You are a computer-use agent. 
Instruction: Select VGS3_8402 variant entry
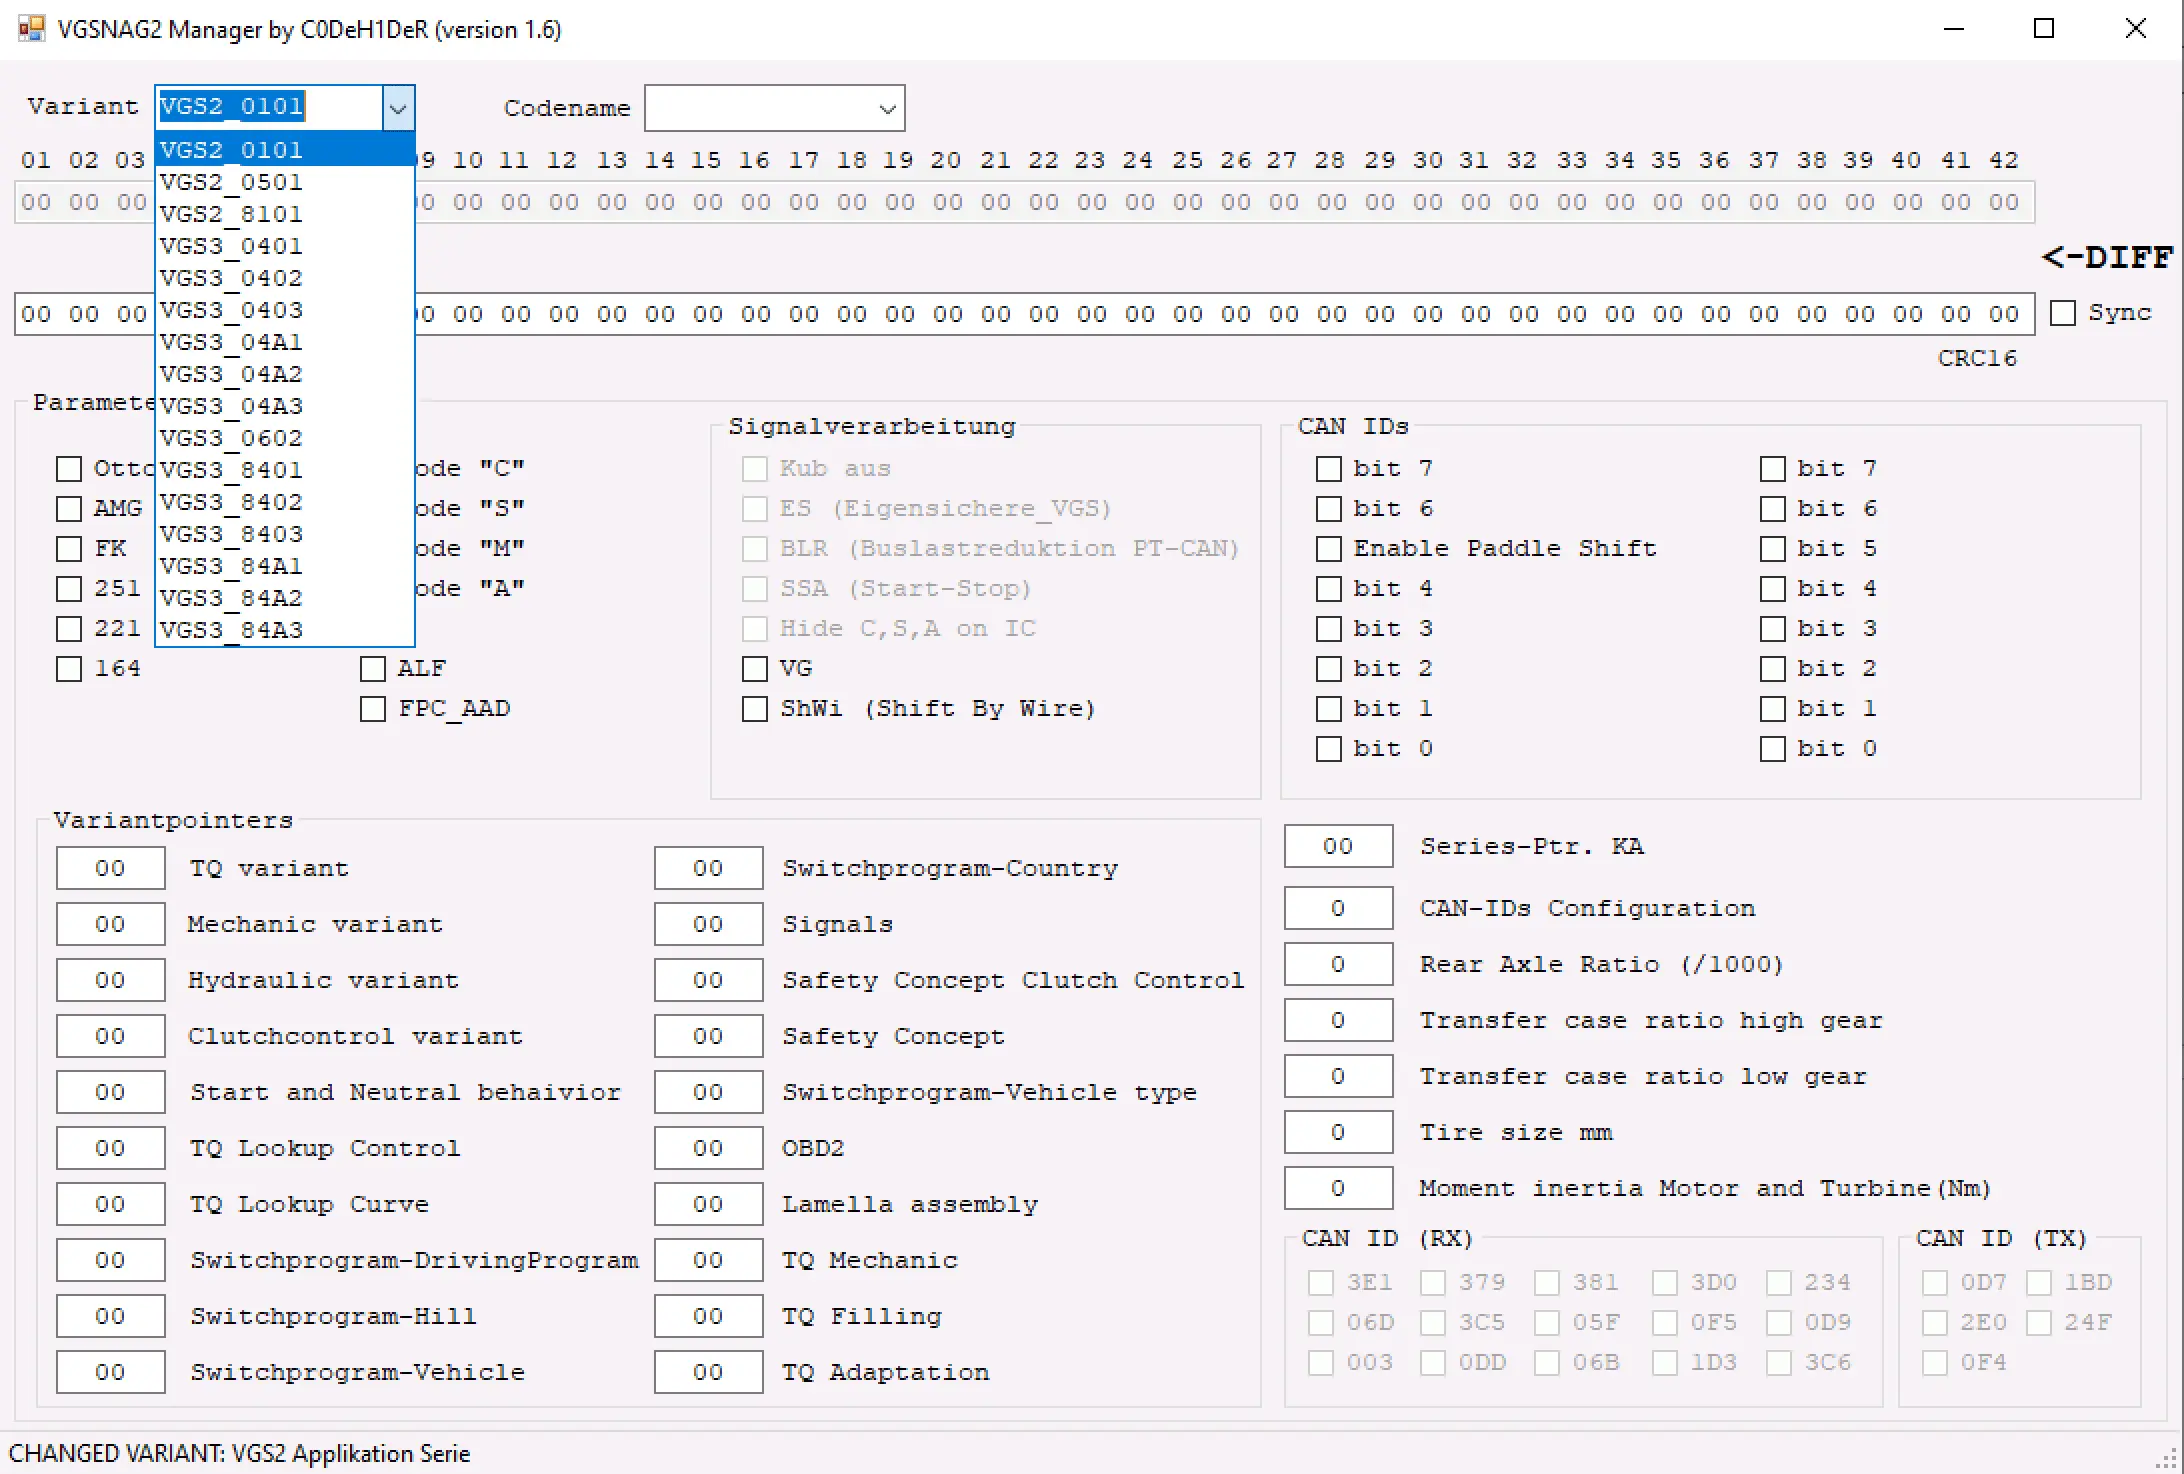pyautogui.click(x=285, y=502)
